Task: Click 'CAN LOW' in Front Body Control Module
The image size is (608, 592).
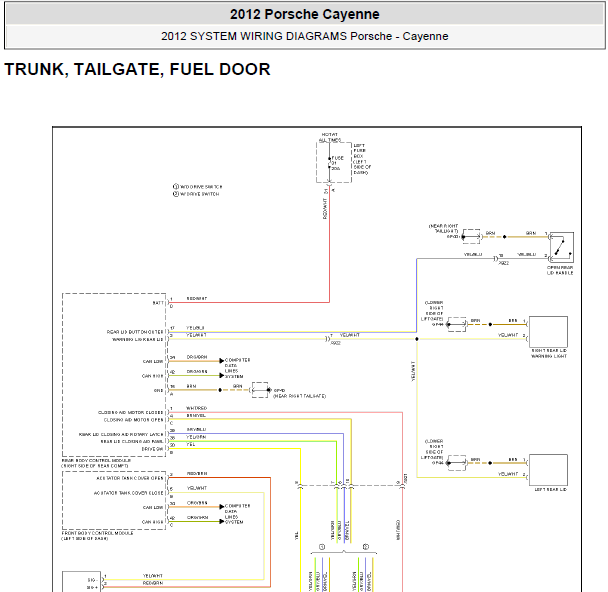Action: (x=153, y=507)
